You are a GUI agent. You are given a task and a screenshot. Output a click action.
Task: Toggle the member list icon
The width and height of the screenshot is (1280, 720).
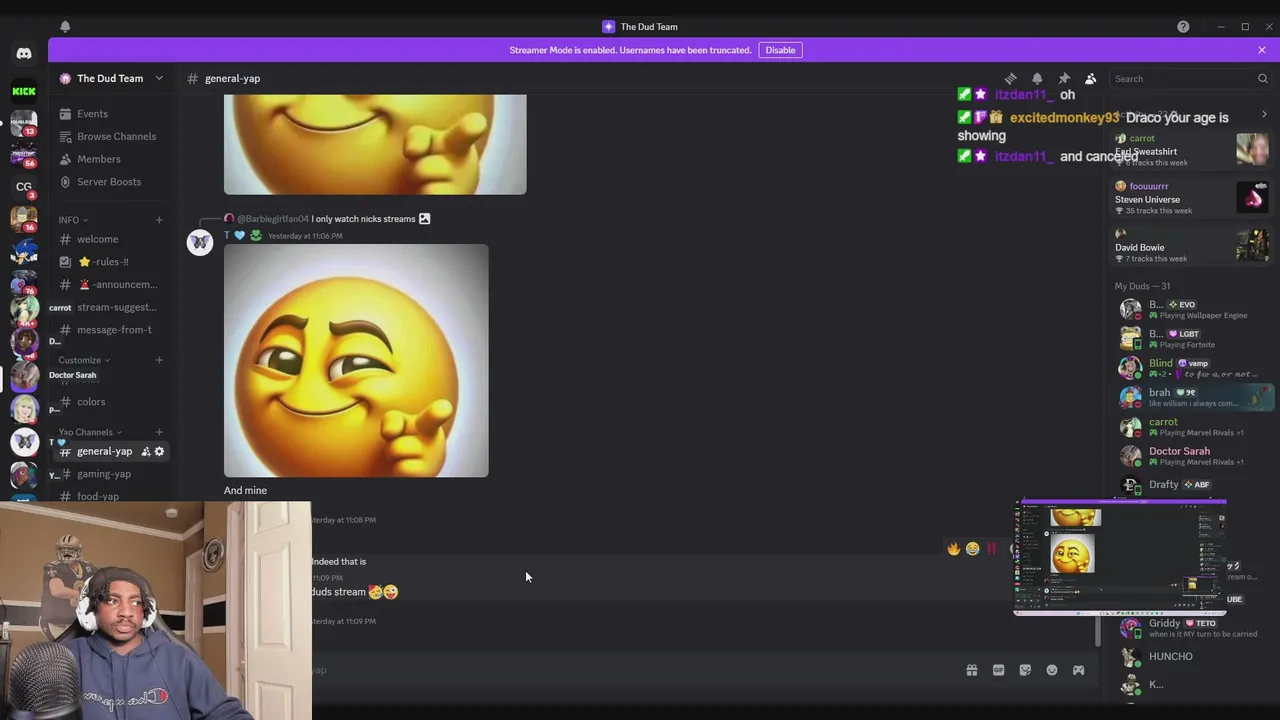(x=1091, y=79)
